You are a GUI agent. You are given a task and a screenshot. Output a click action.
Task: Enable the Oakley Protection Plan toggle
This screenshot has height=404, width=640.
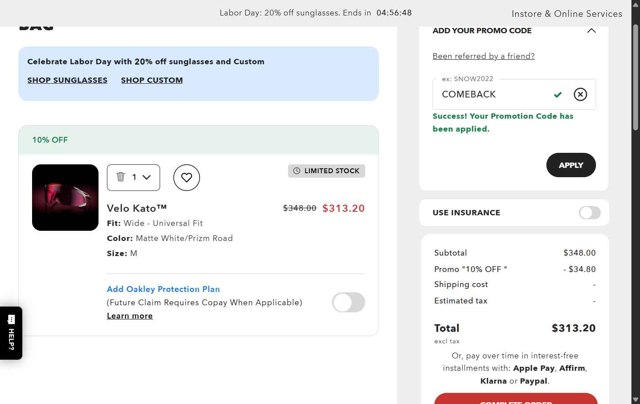tap(348, 302)
